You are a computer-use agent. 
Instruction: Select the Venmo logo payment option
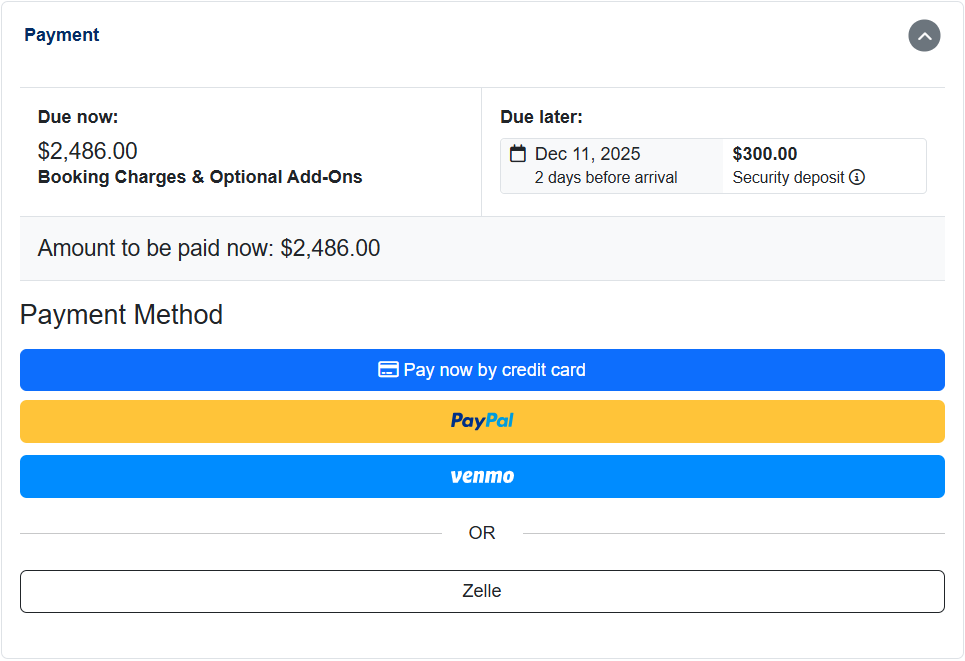coord(482,476)
